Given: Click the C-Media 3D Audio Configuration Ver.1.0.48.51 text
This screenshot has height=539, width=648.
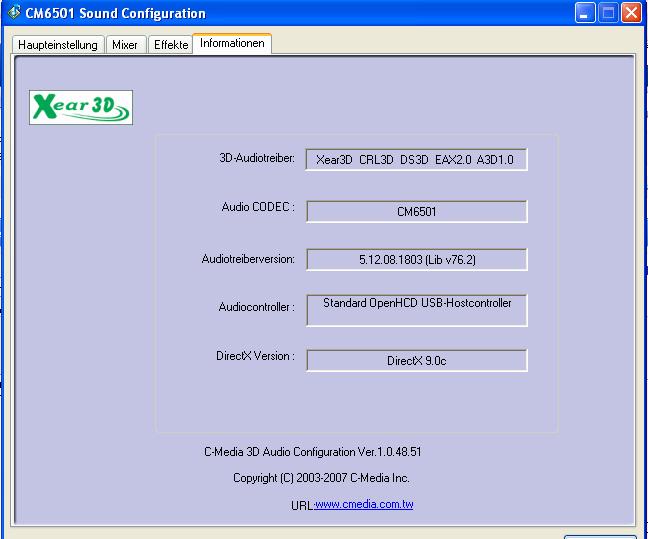Looking at the screenshot, I should click(x=313, y=452).
